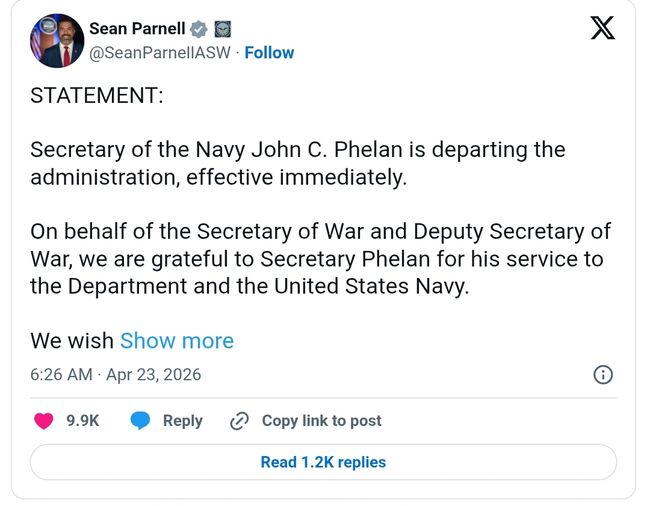Click the 9.9K likes count

[83, 421]
